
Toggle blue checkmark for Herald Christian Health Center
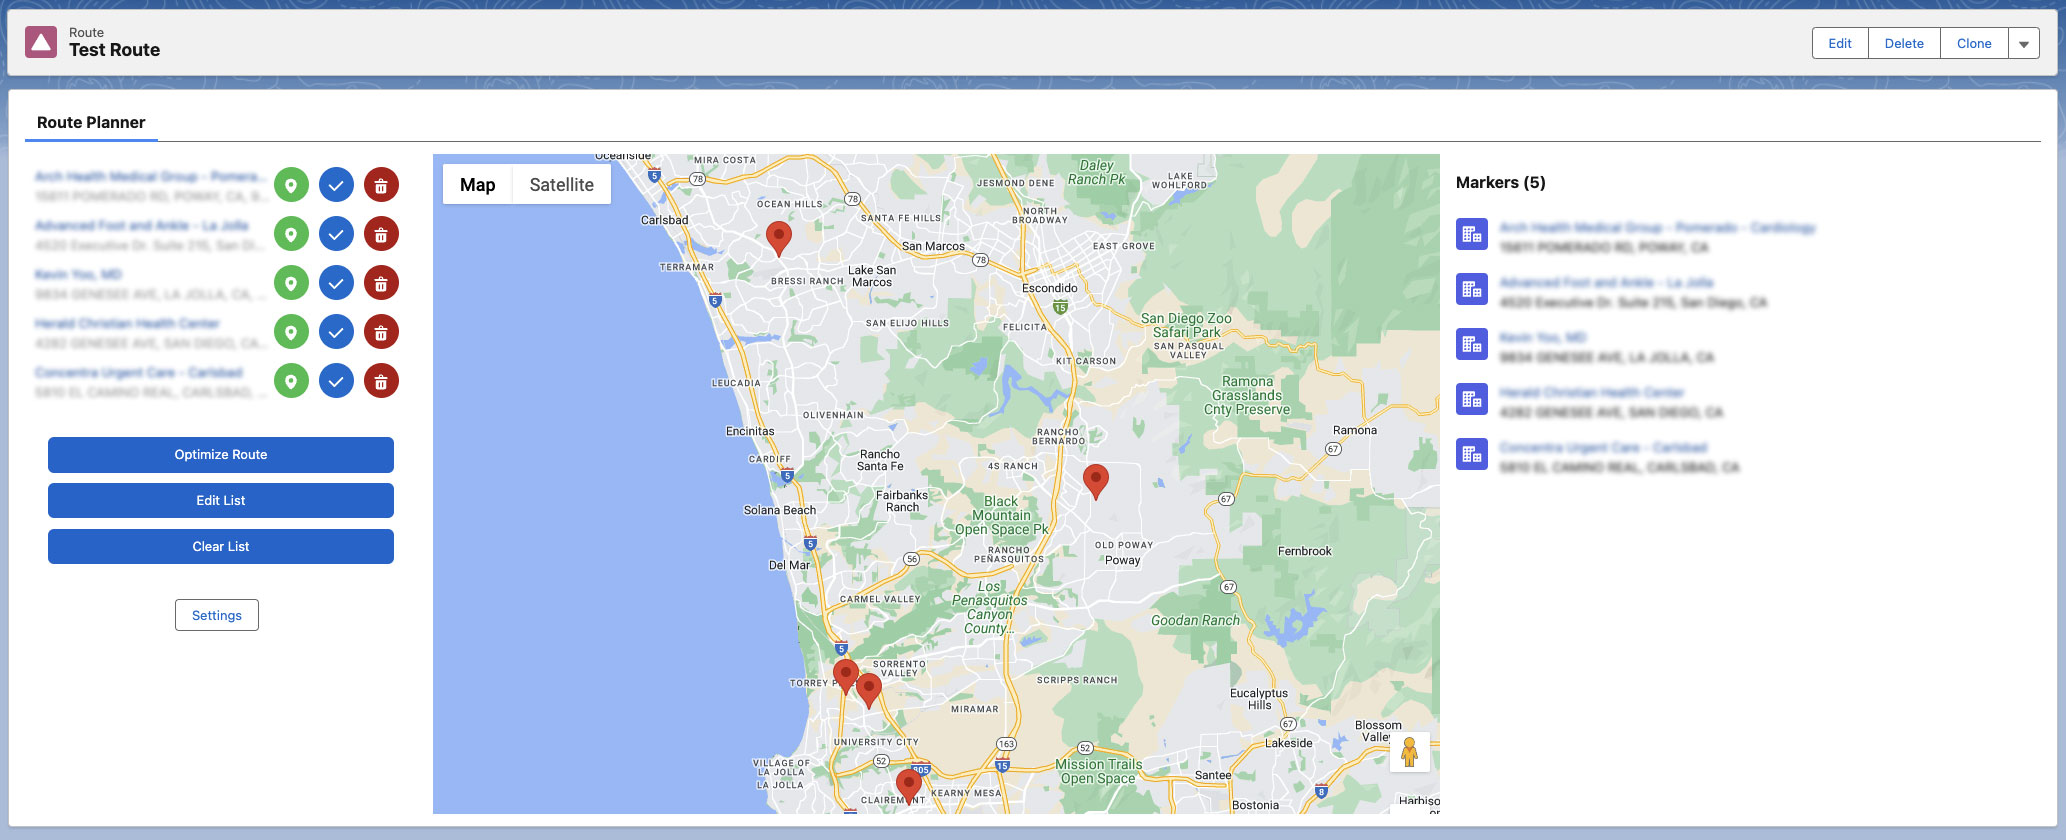point(336,332)
